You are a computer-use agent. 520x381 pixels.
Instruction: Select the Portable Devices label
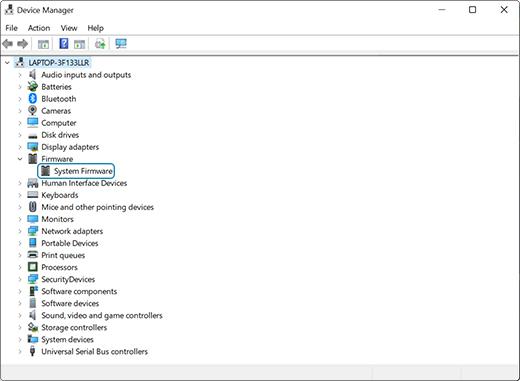click(70, 243)
